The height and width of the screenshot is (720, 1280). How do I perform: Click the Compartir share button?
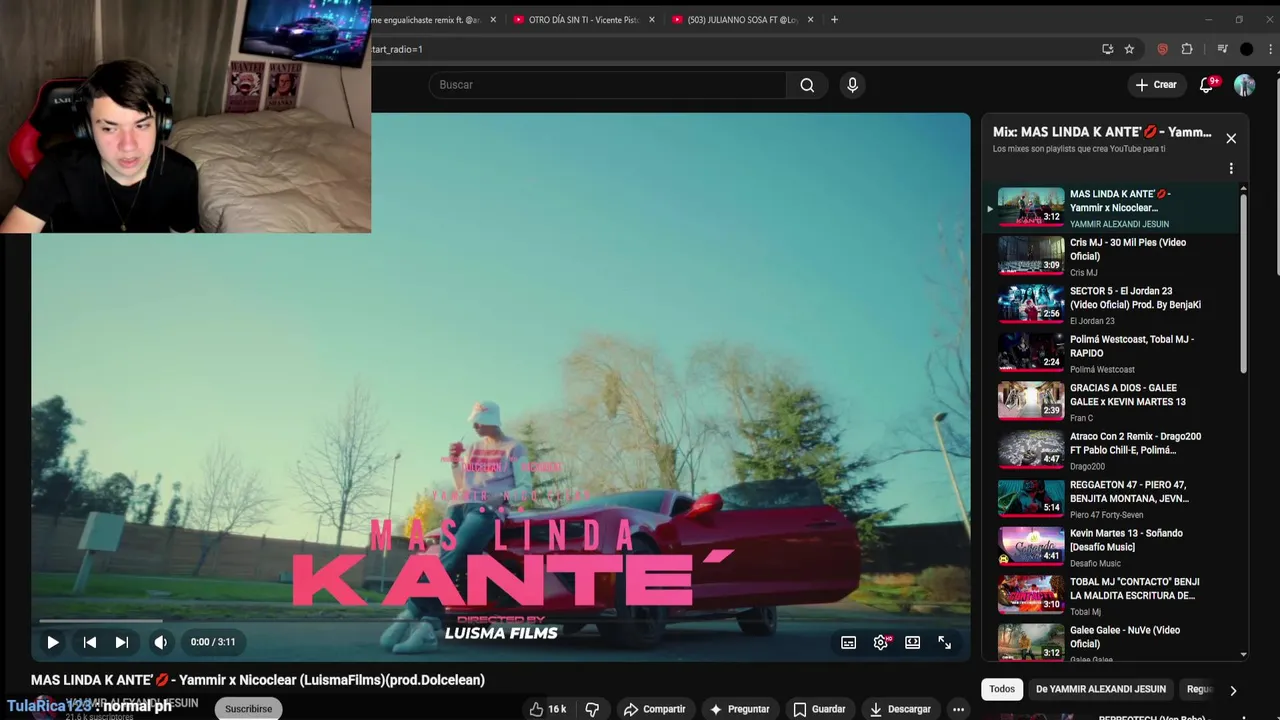click(x=654, y=709)
